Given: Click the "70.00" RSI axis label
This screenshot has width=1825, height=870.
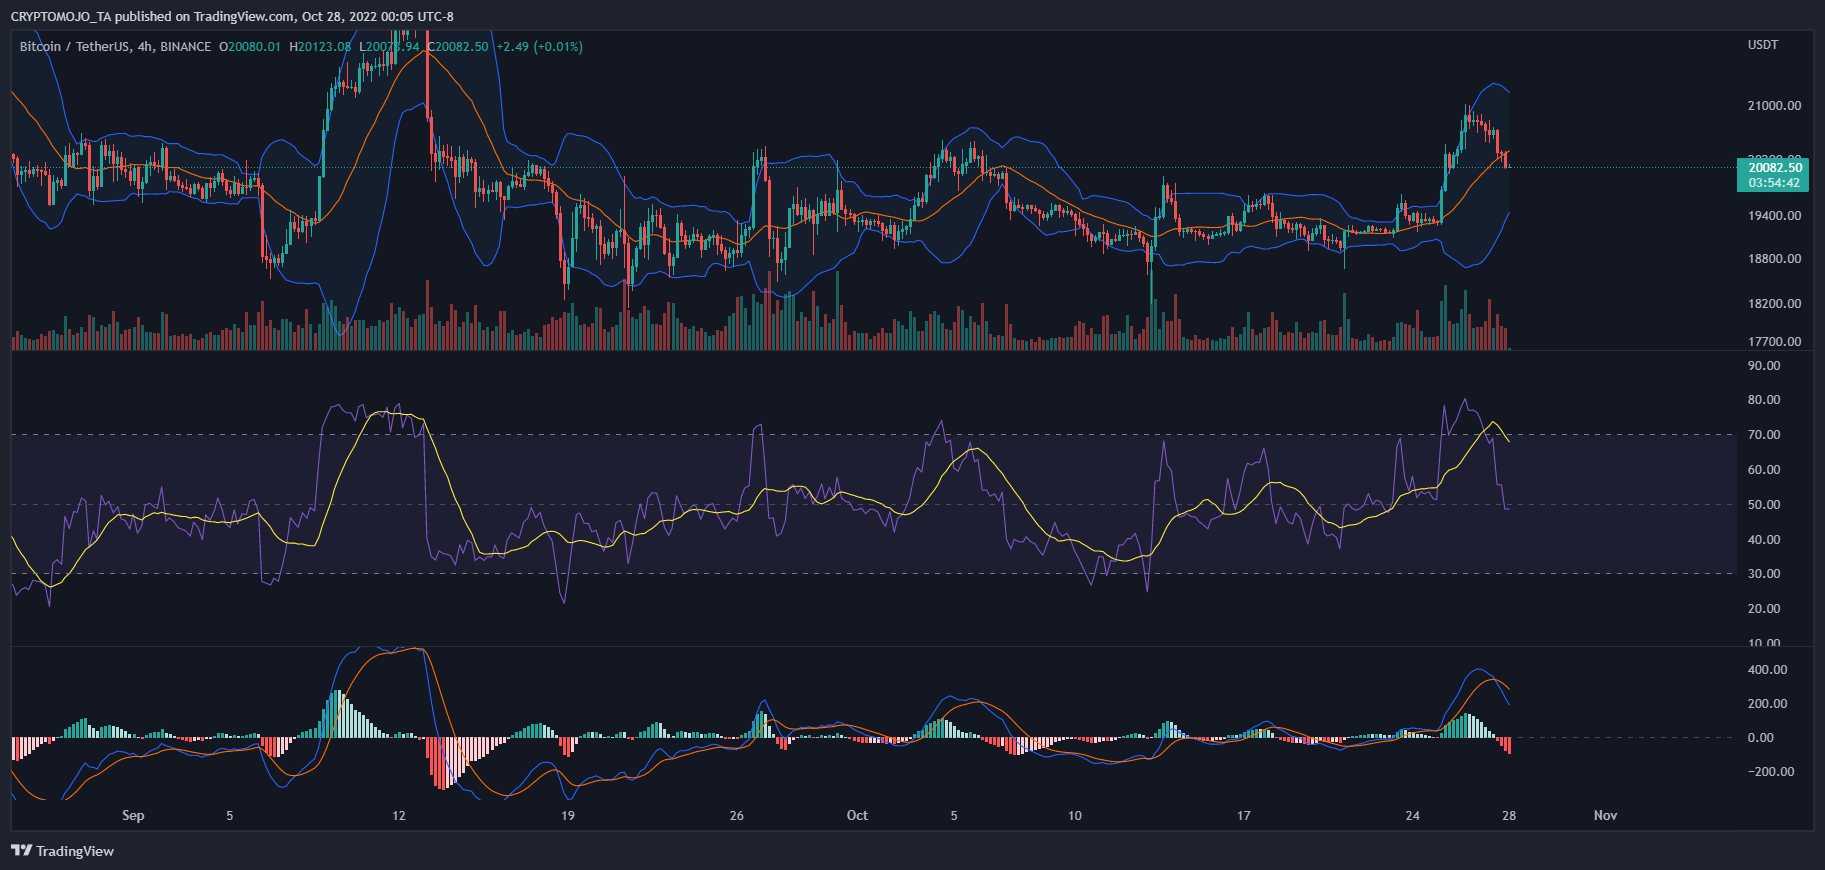Looking at the screenshot, I should click(1764, 435).
